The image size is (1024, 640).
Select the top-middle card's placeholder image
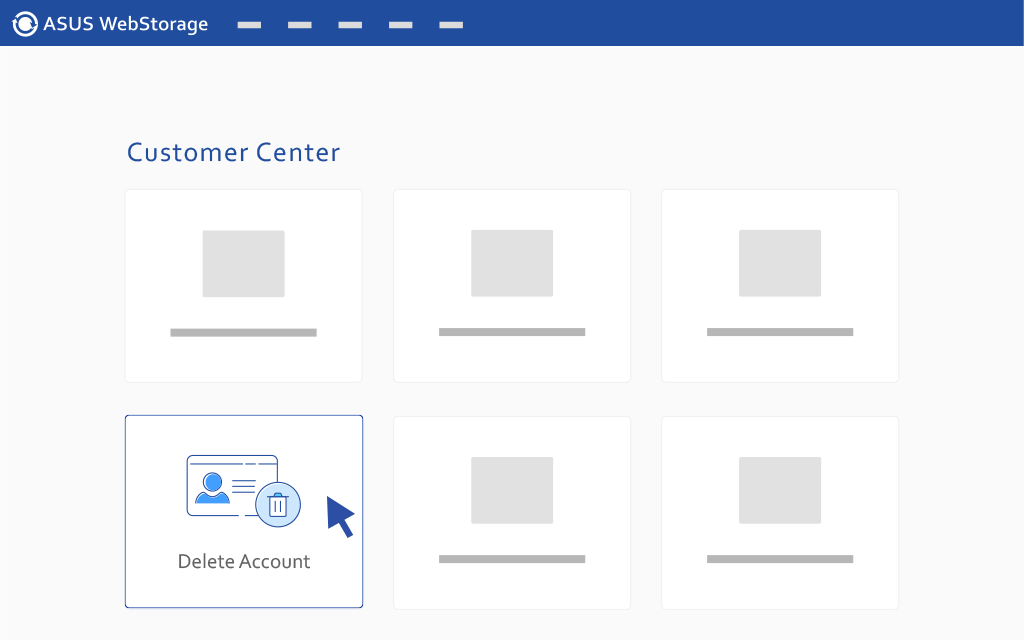[512, 263]
